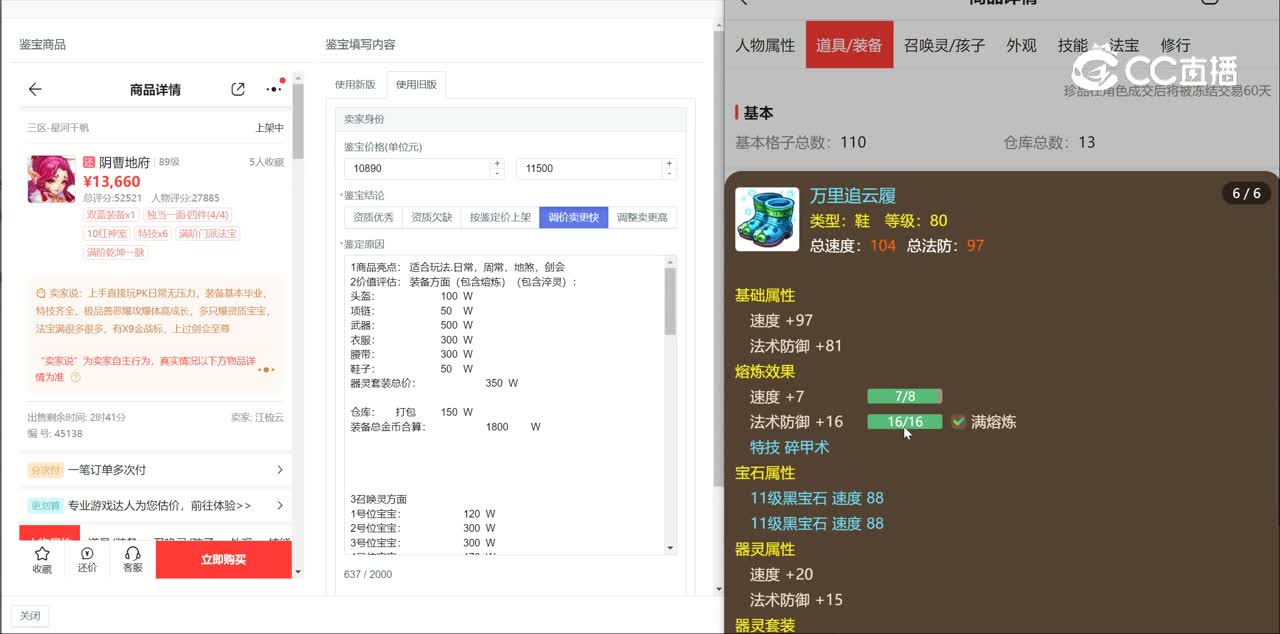This screenshot has height=634, width=1280.
Task: Open the 召唤灵/孩子 tab
Action: coord(944,45)
